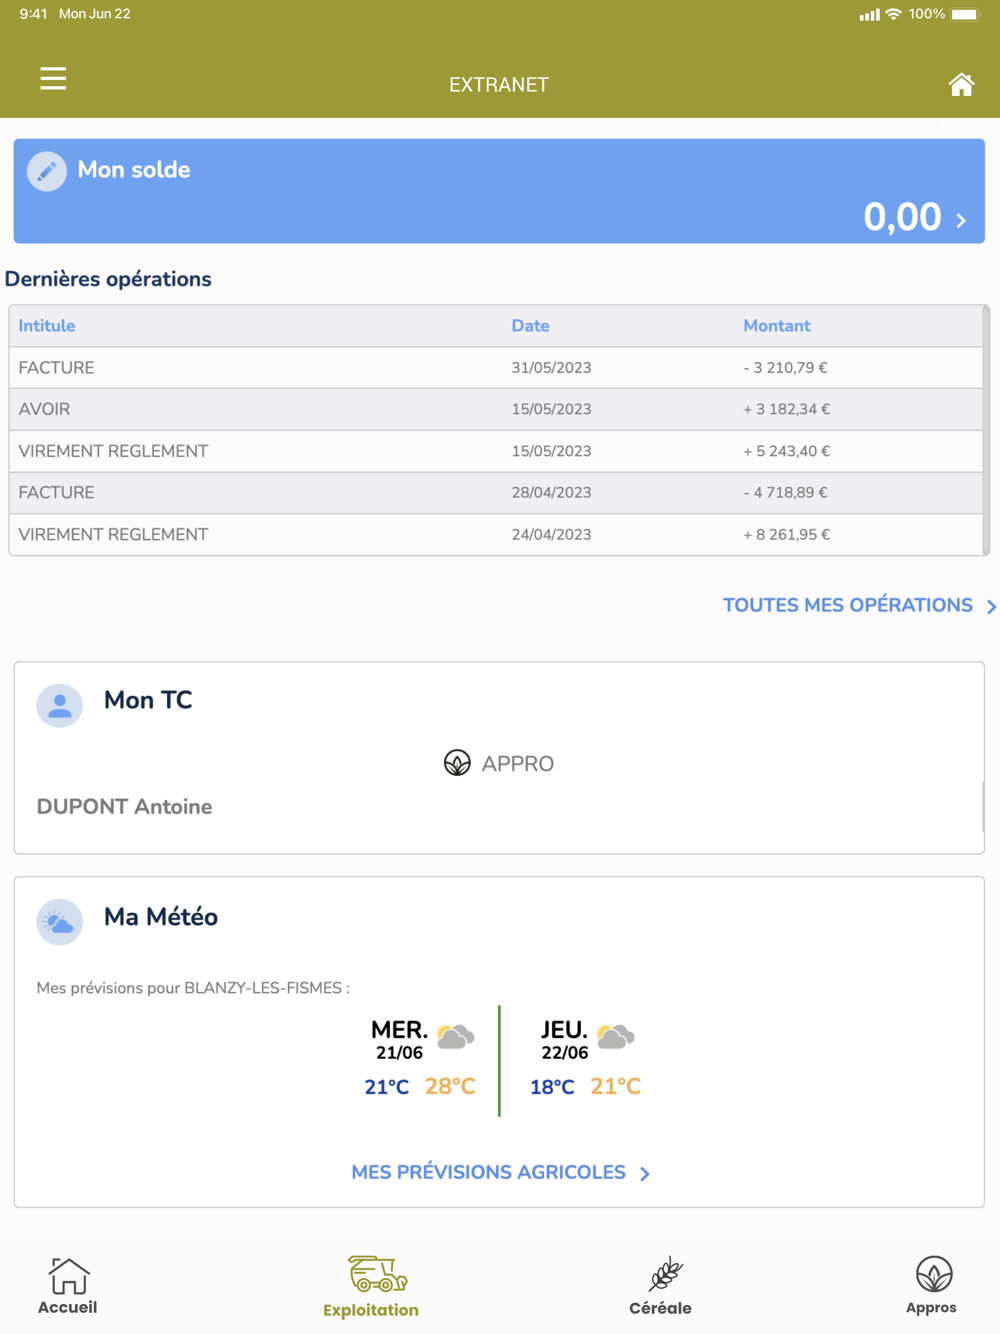Click Wednesday high 28°C
Image resolution: width=1000 pixels, height=1334 pixels.
click(x=450, y=1087)
